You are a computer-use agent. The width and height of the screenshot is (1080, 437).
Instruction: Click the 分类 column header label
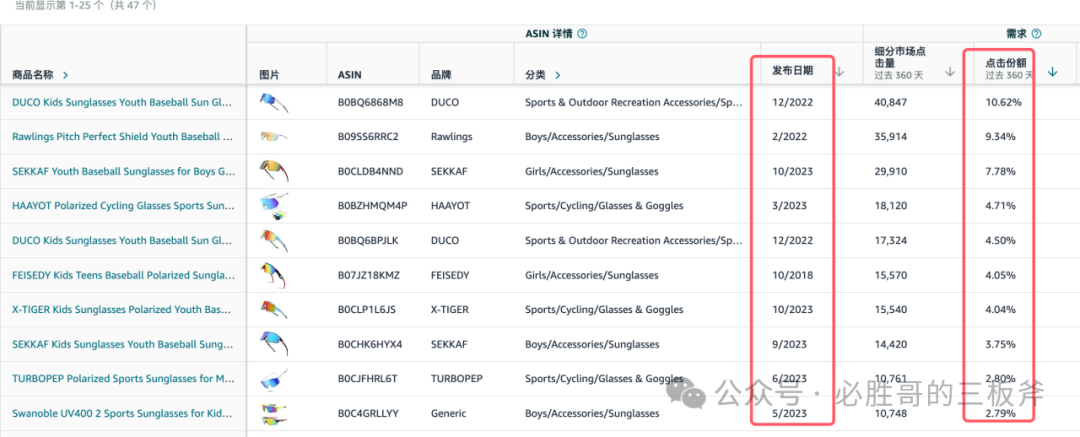tap(535, 75)
